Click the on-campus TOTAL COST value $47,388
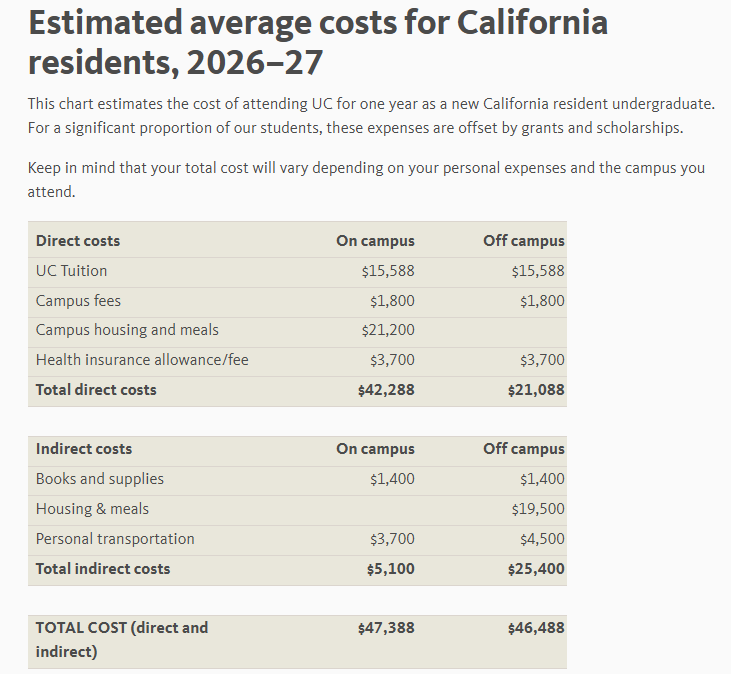Image resolution: width=731 pixels, height=674 pixels. [x=386, y=628]
